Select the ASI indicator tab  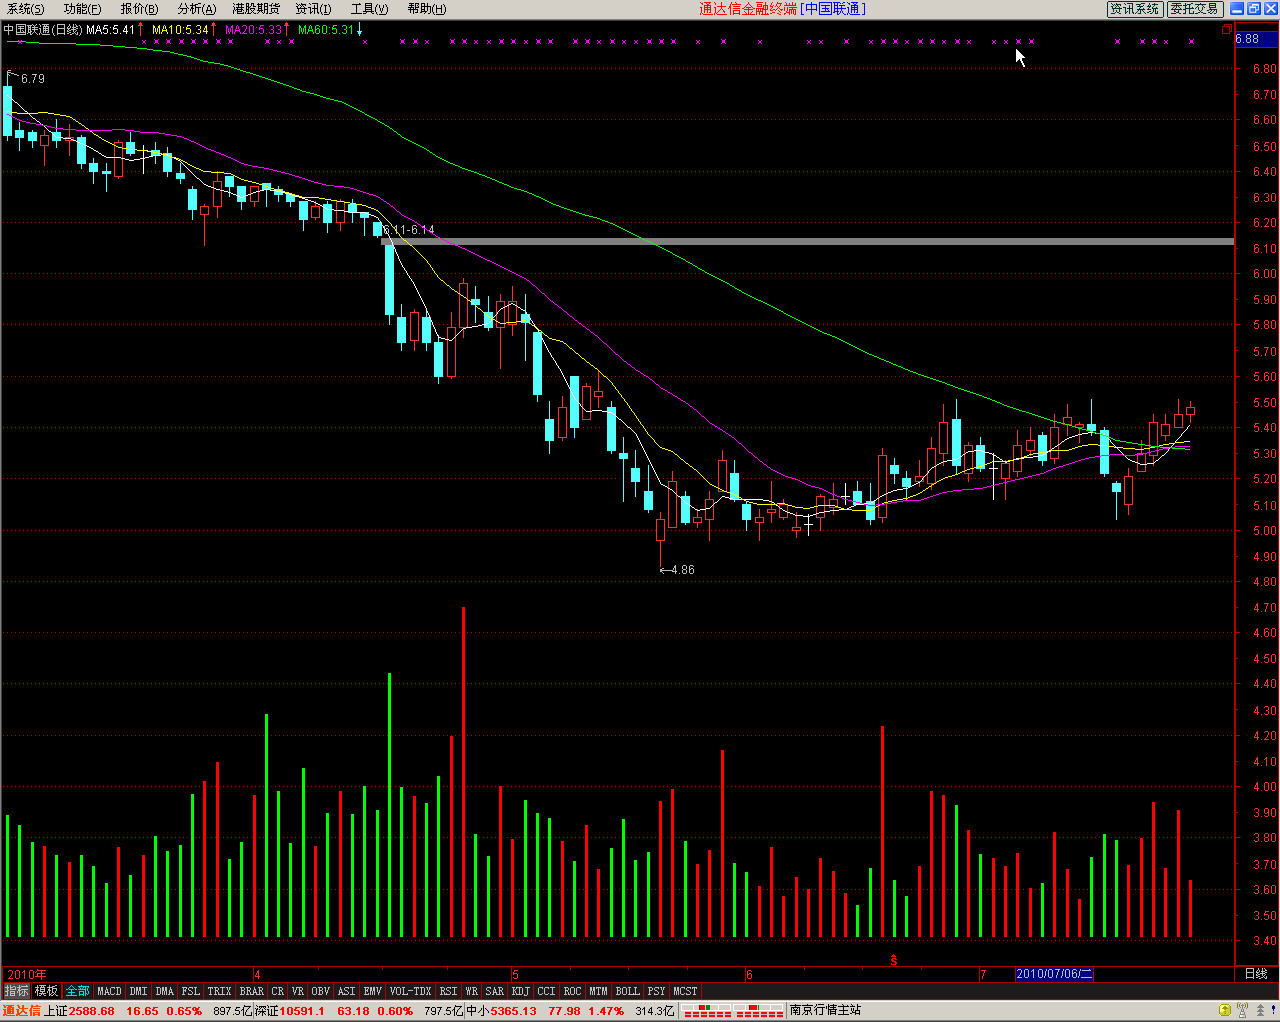tap(347, 991)
